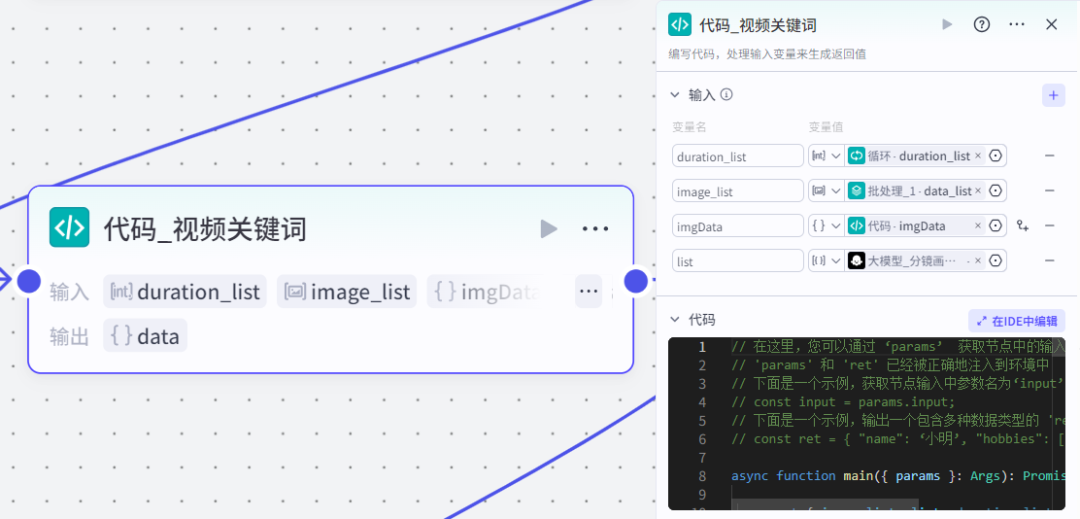Open the panel header's three-dot more menu
Image resolution: width=1080 pixels, height=519 pixels.
[1017, 25]
